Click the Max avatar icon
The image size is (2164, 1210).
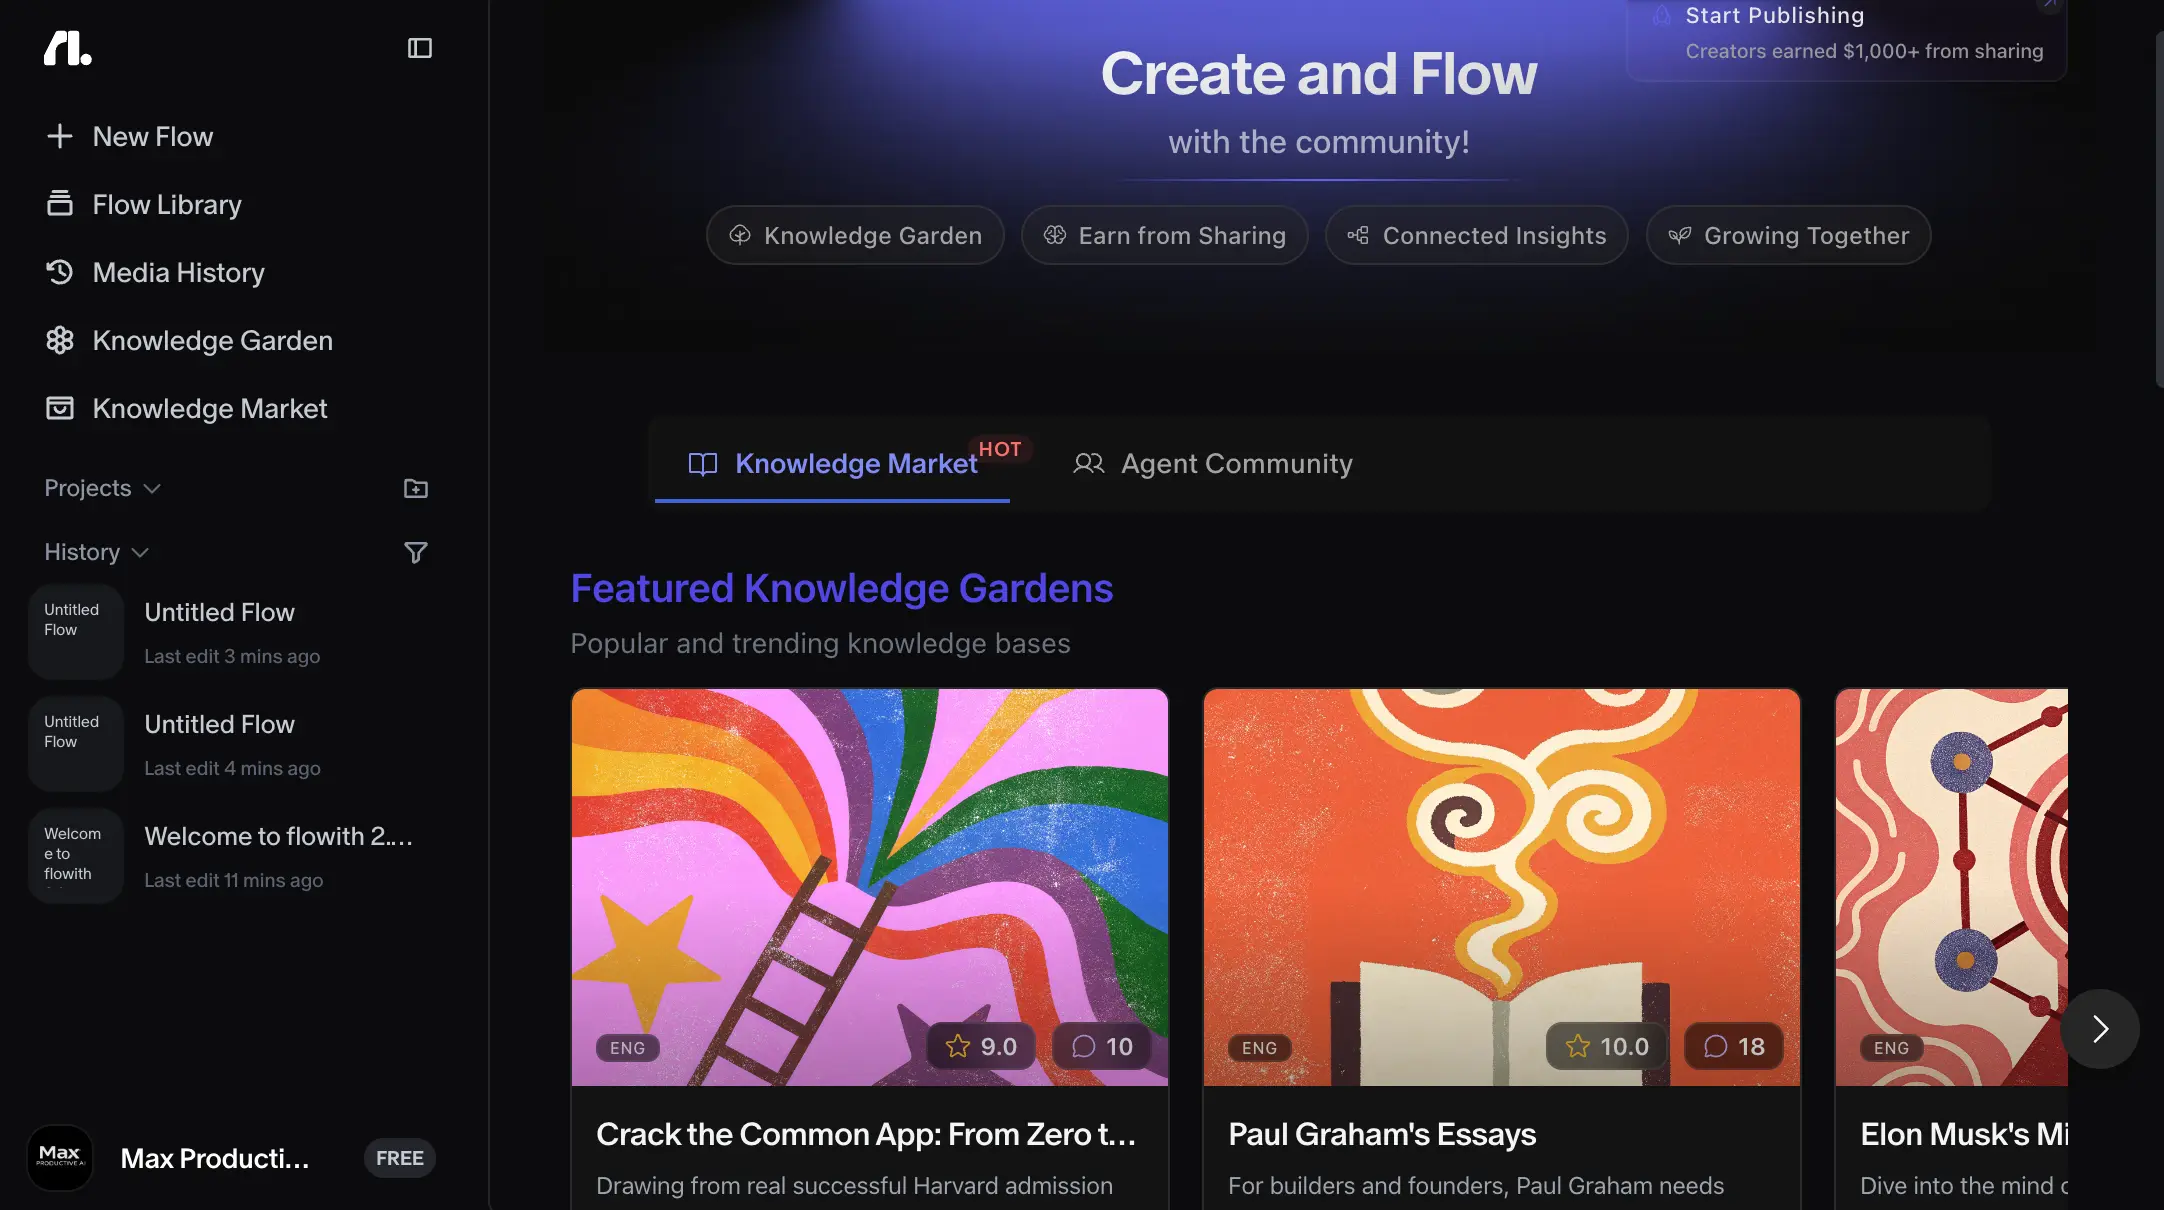(60, 1158)
